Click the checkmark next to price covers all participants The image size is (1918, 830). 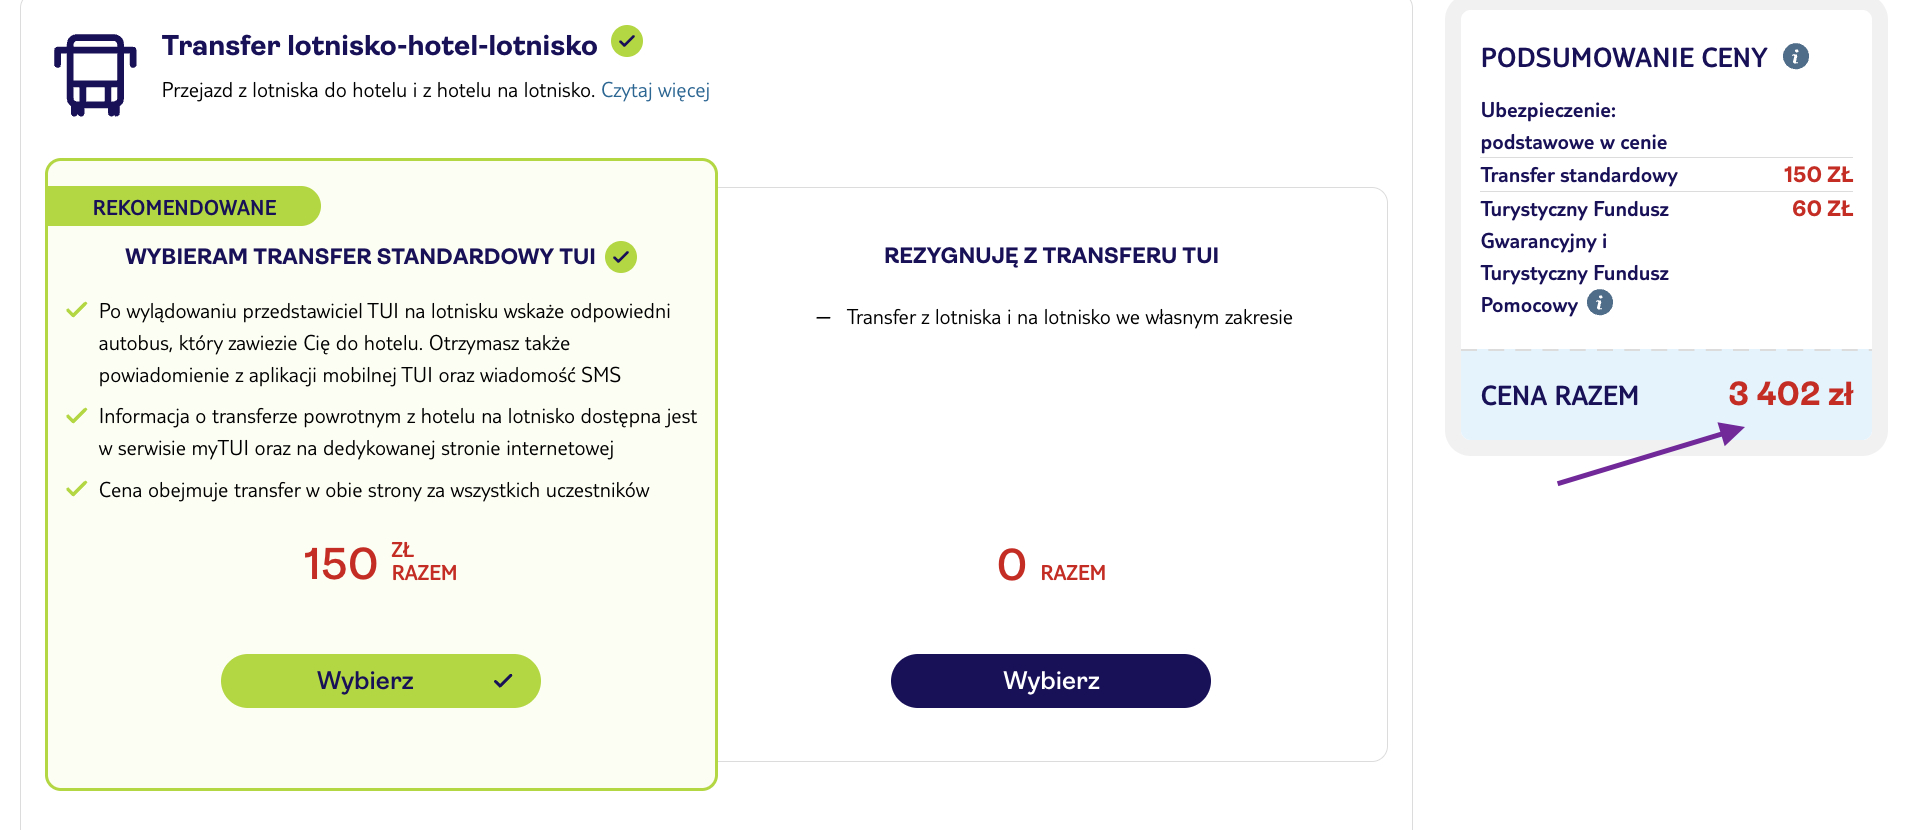[78, 489]
